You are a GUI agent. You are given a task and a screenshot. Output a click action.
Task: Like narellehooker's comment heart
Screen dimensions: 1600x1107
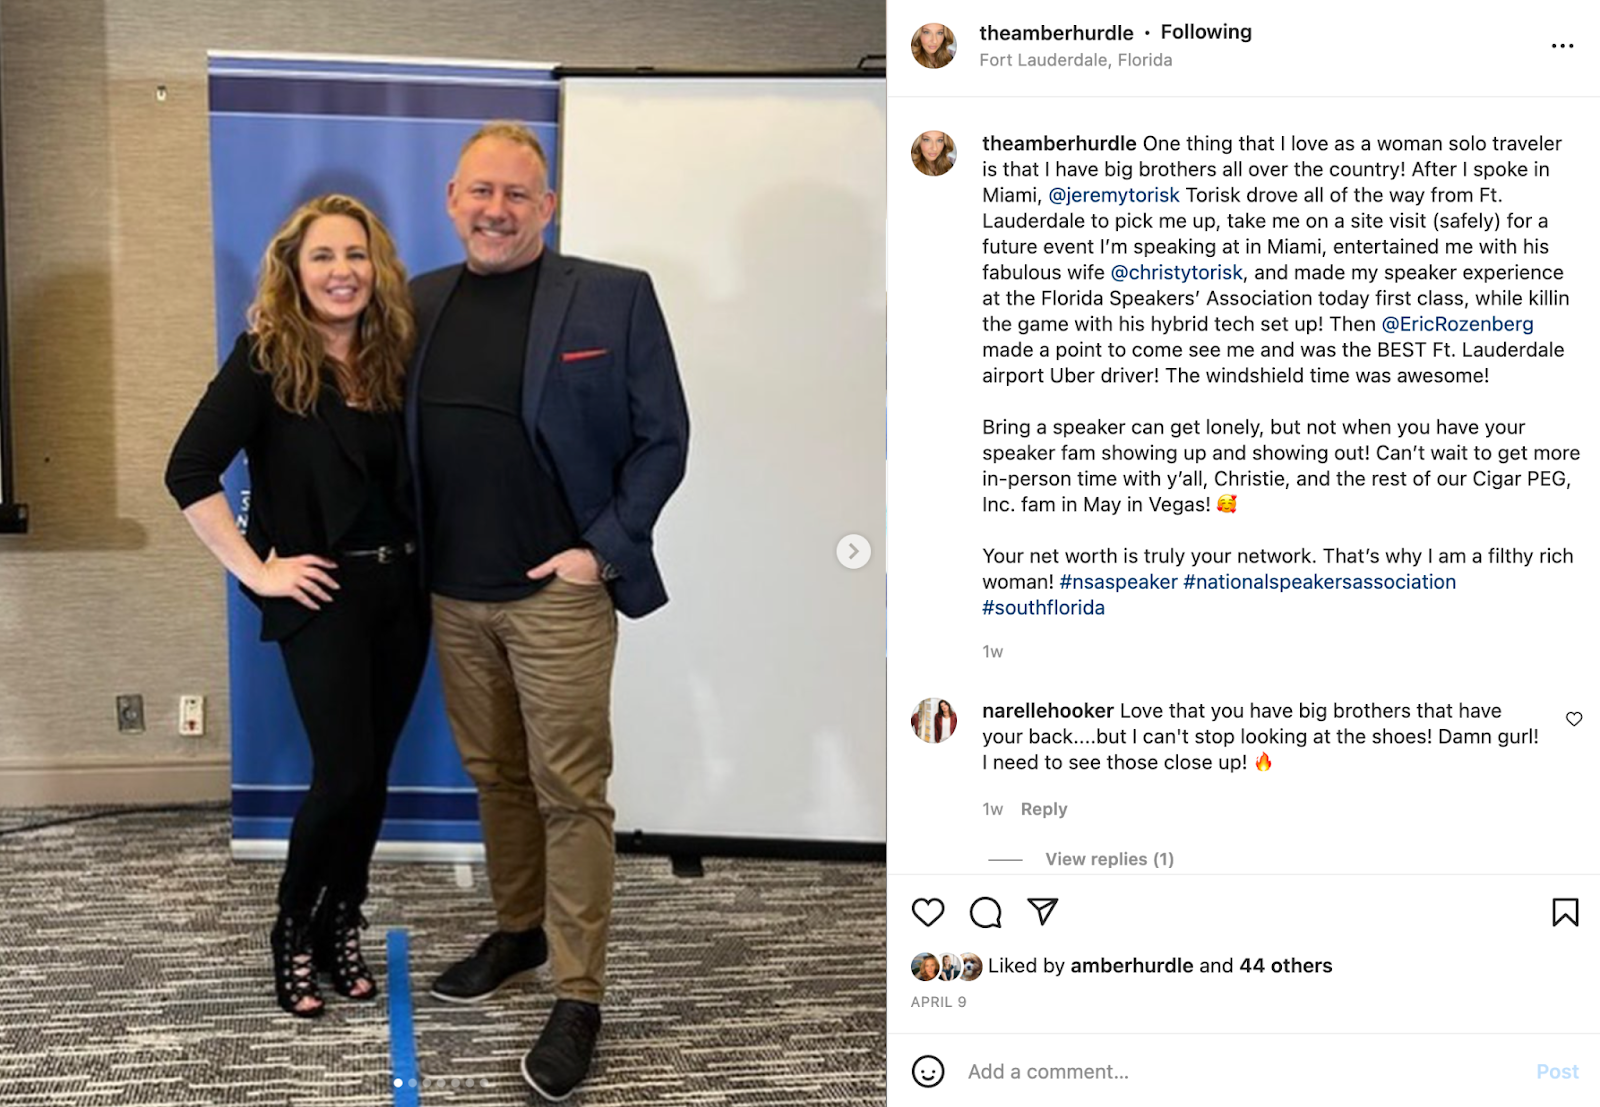(x=1574, y=719)
